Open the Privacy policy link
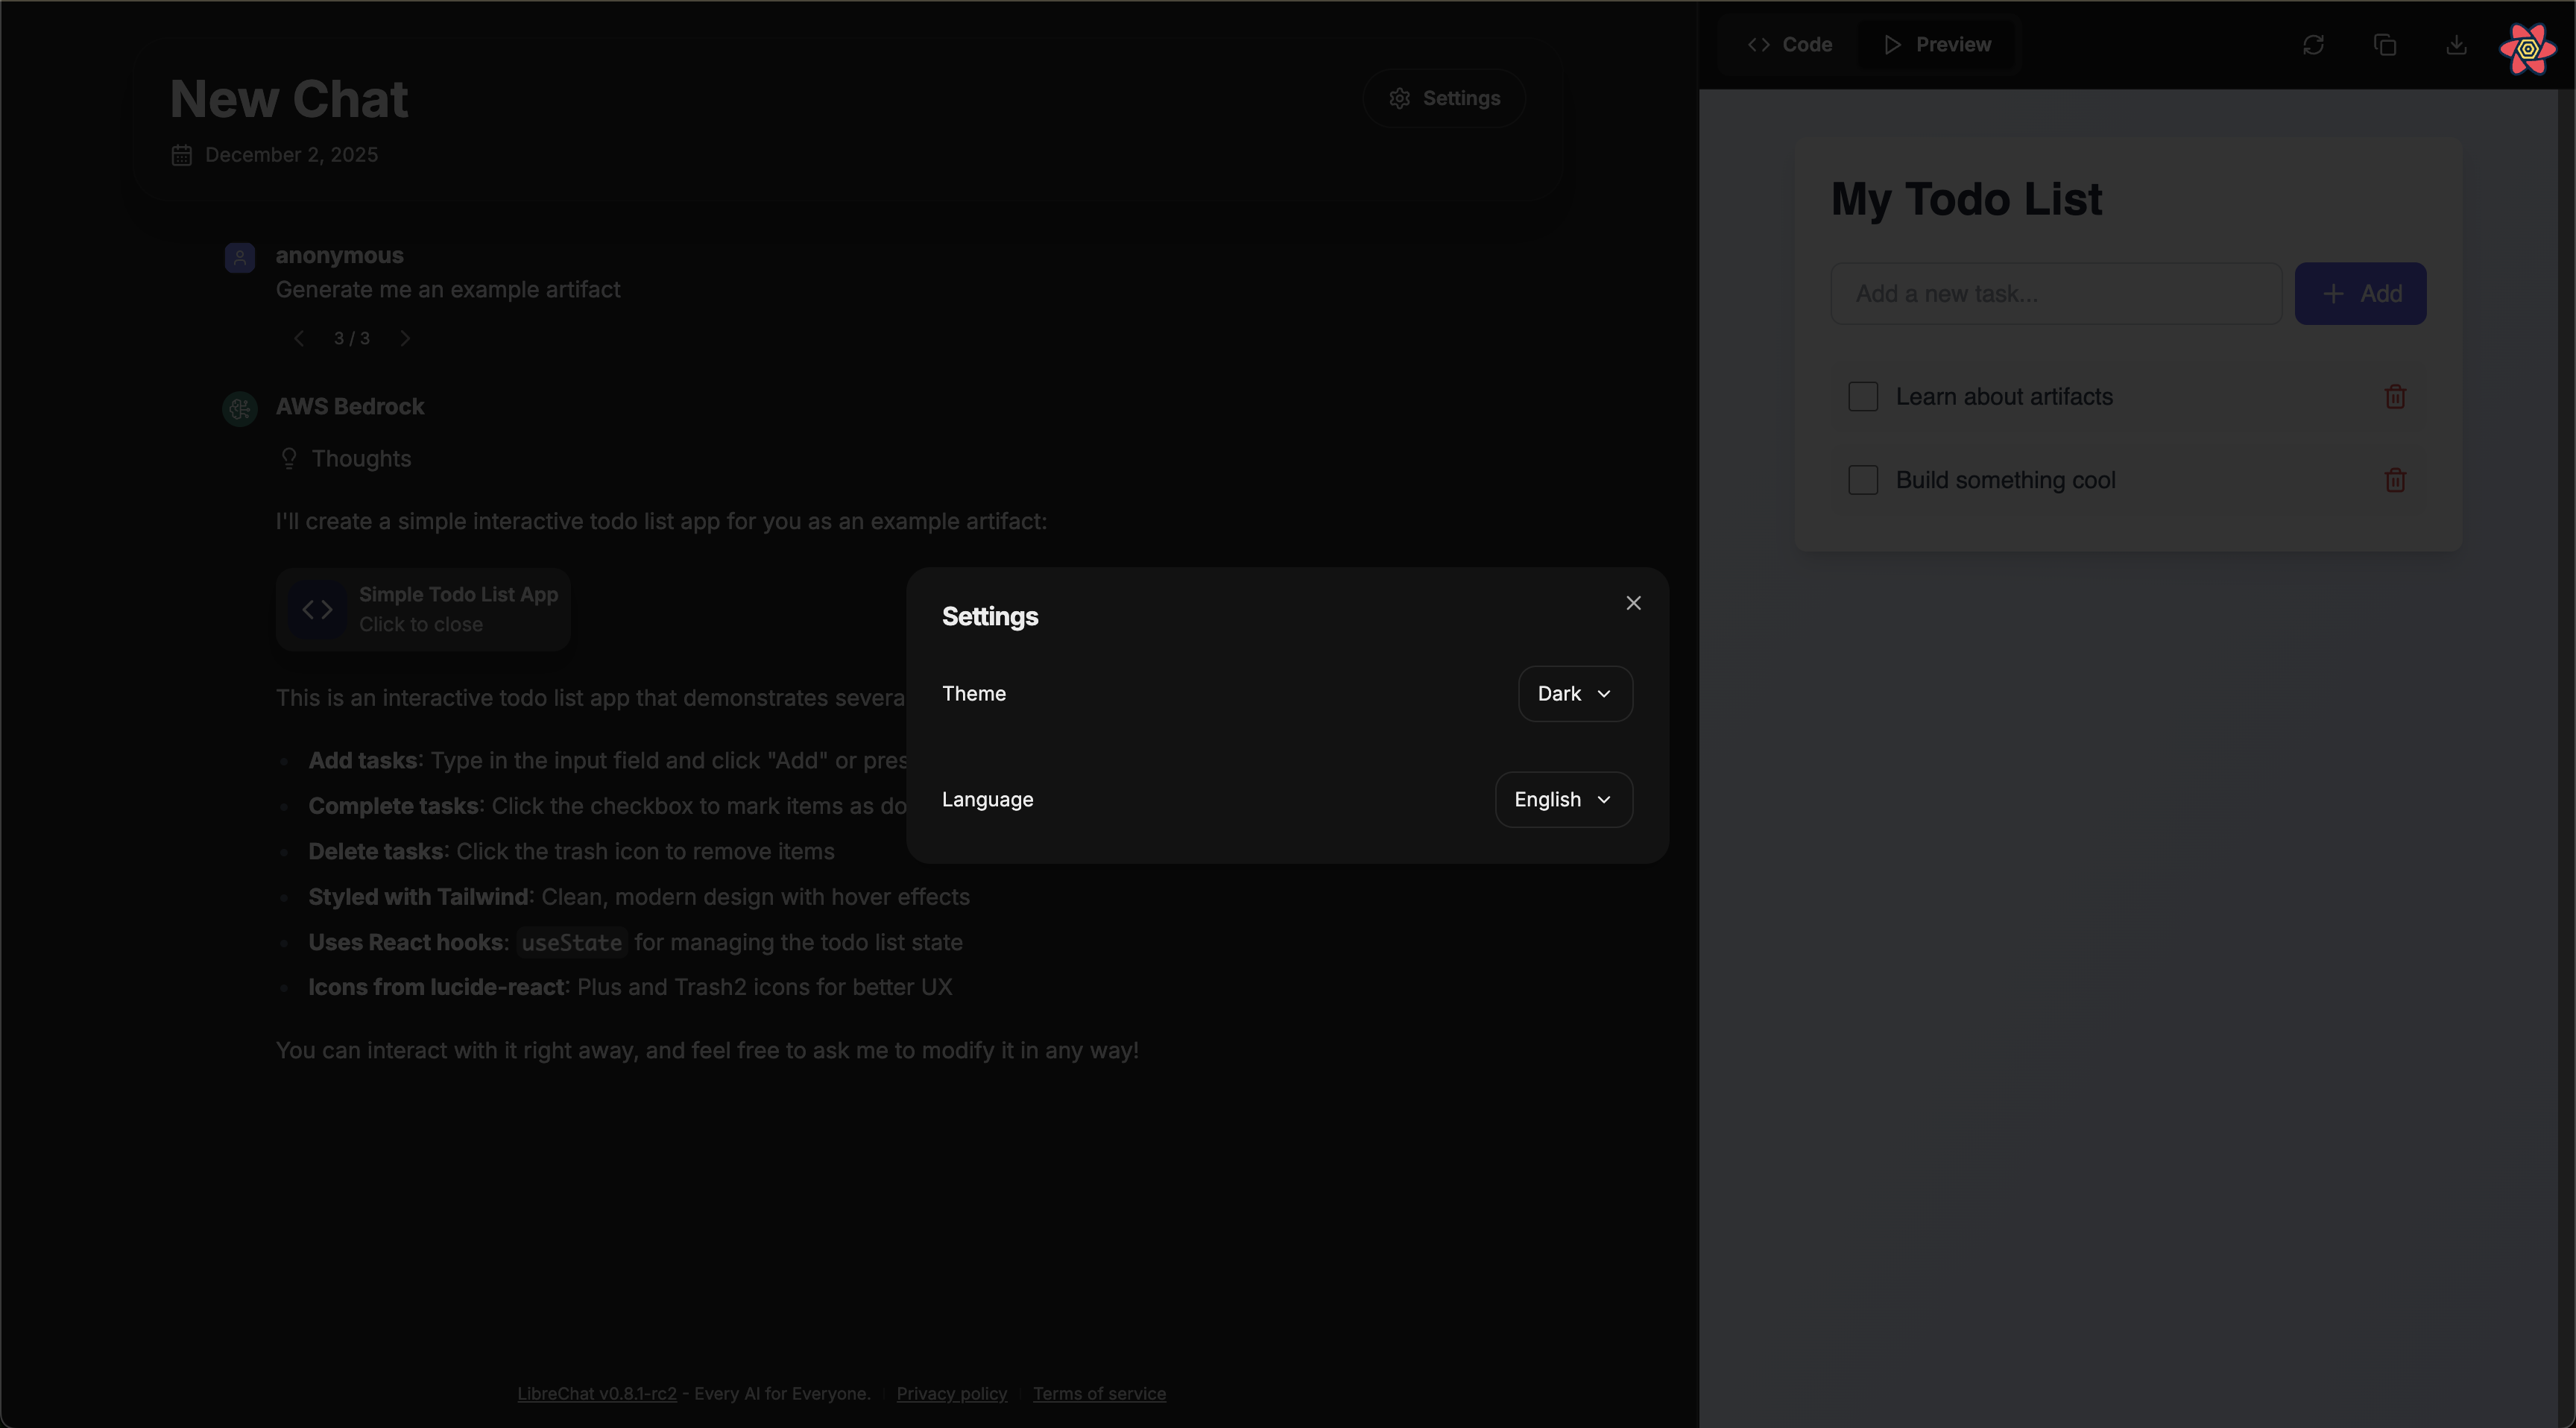 point(951,1393)
